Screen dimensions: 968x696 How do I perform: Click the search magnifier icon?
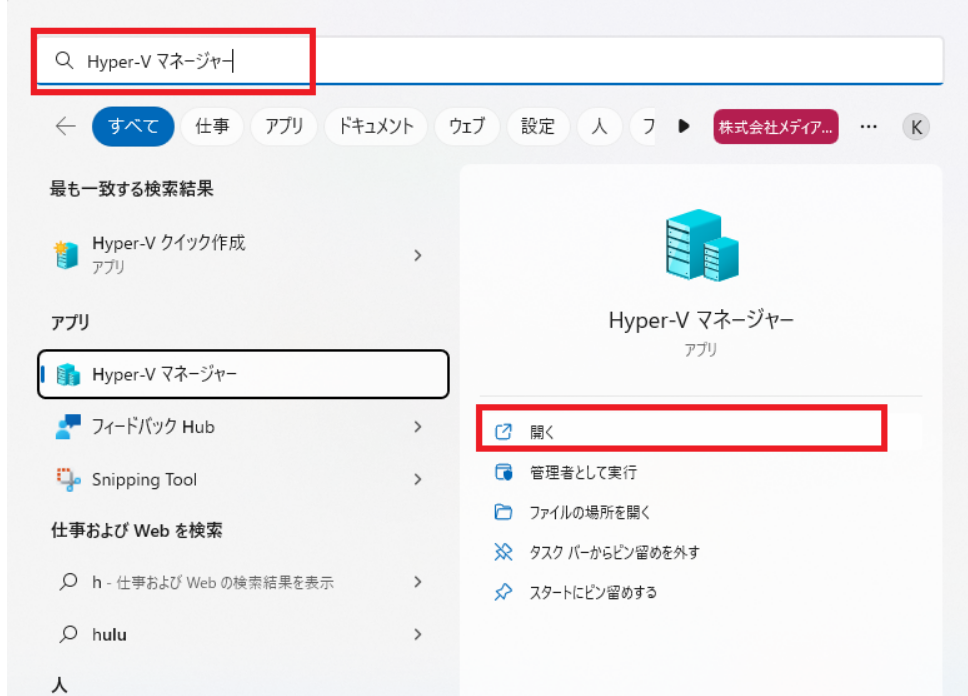coord(65,61)
